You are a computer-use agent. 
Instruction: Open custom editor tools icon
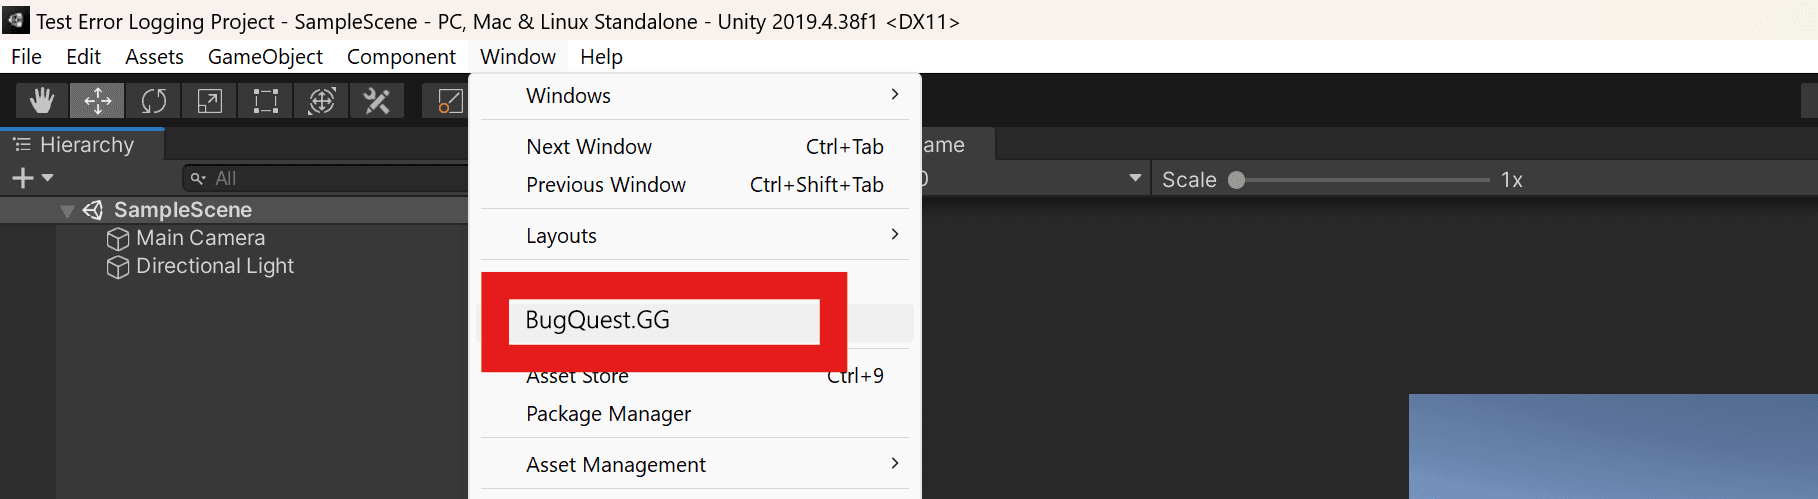pyautogui.click(x=377, y=101)
